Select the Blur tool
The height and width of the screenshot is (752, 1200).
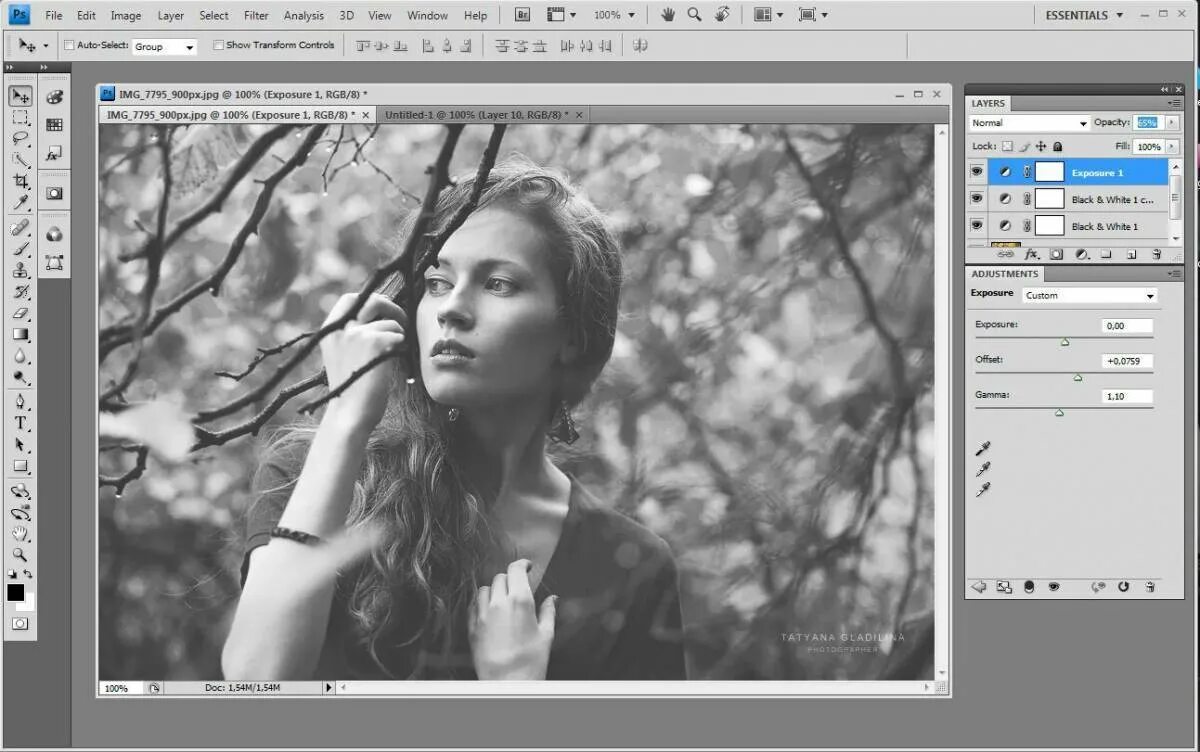click(x=20, y=356)
